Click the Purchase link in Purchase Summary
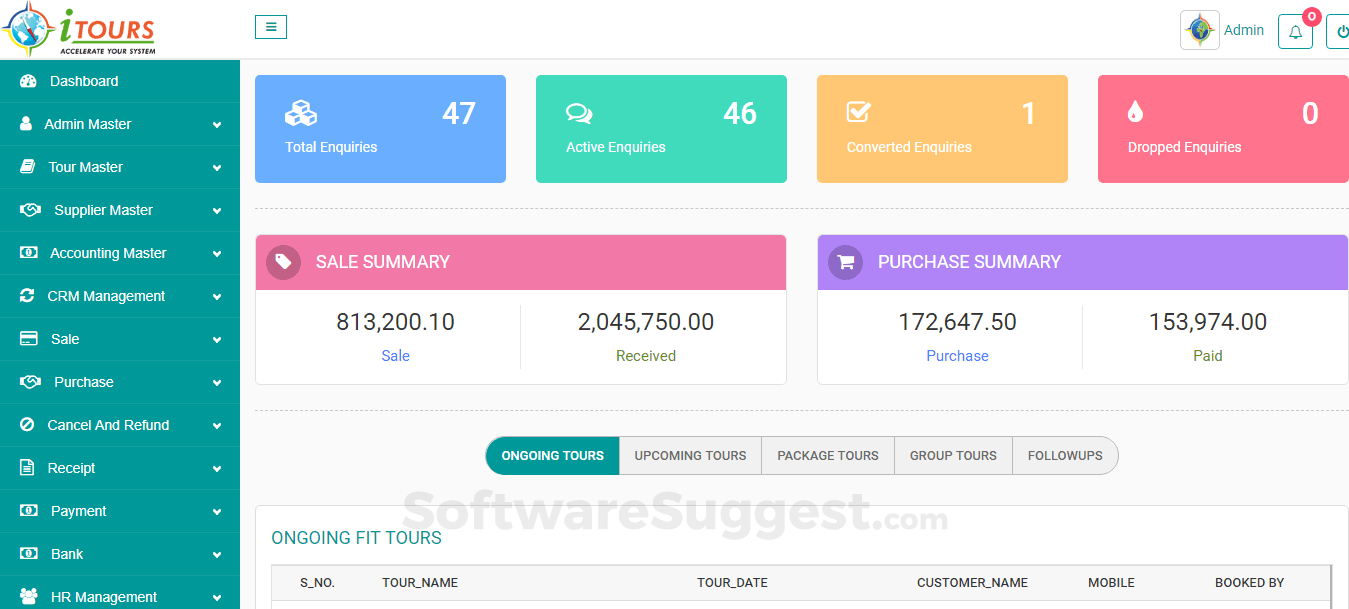 click(957, 355)
